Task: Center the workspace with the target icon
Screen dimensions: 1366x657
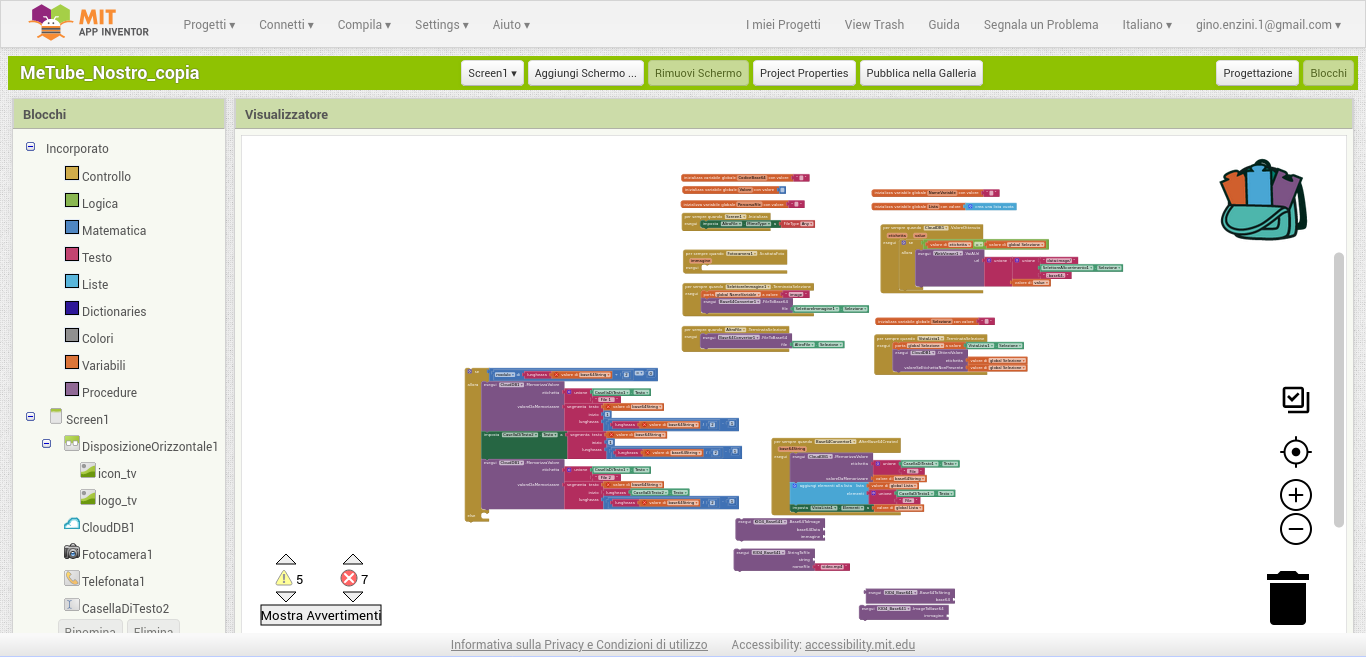Action: point(1296,452)
